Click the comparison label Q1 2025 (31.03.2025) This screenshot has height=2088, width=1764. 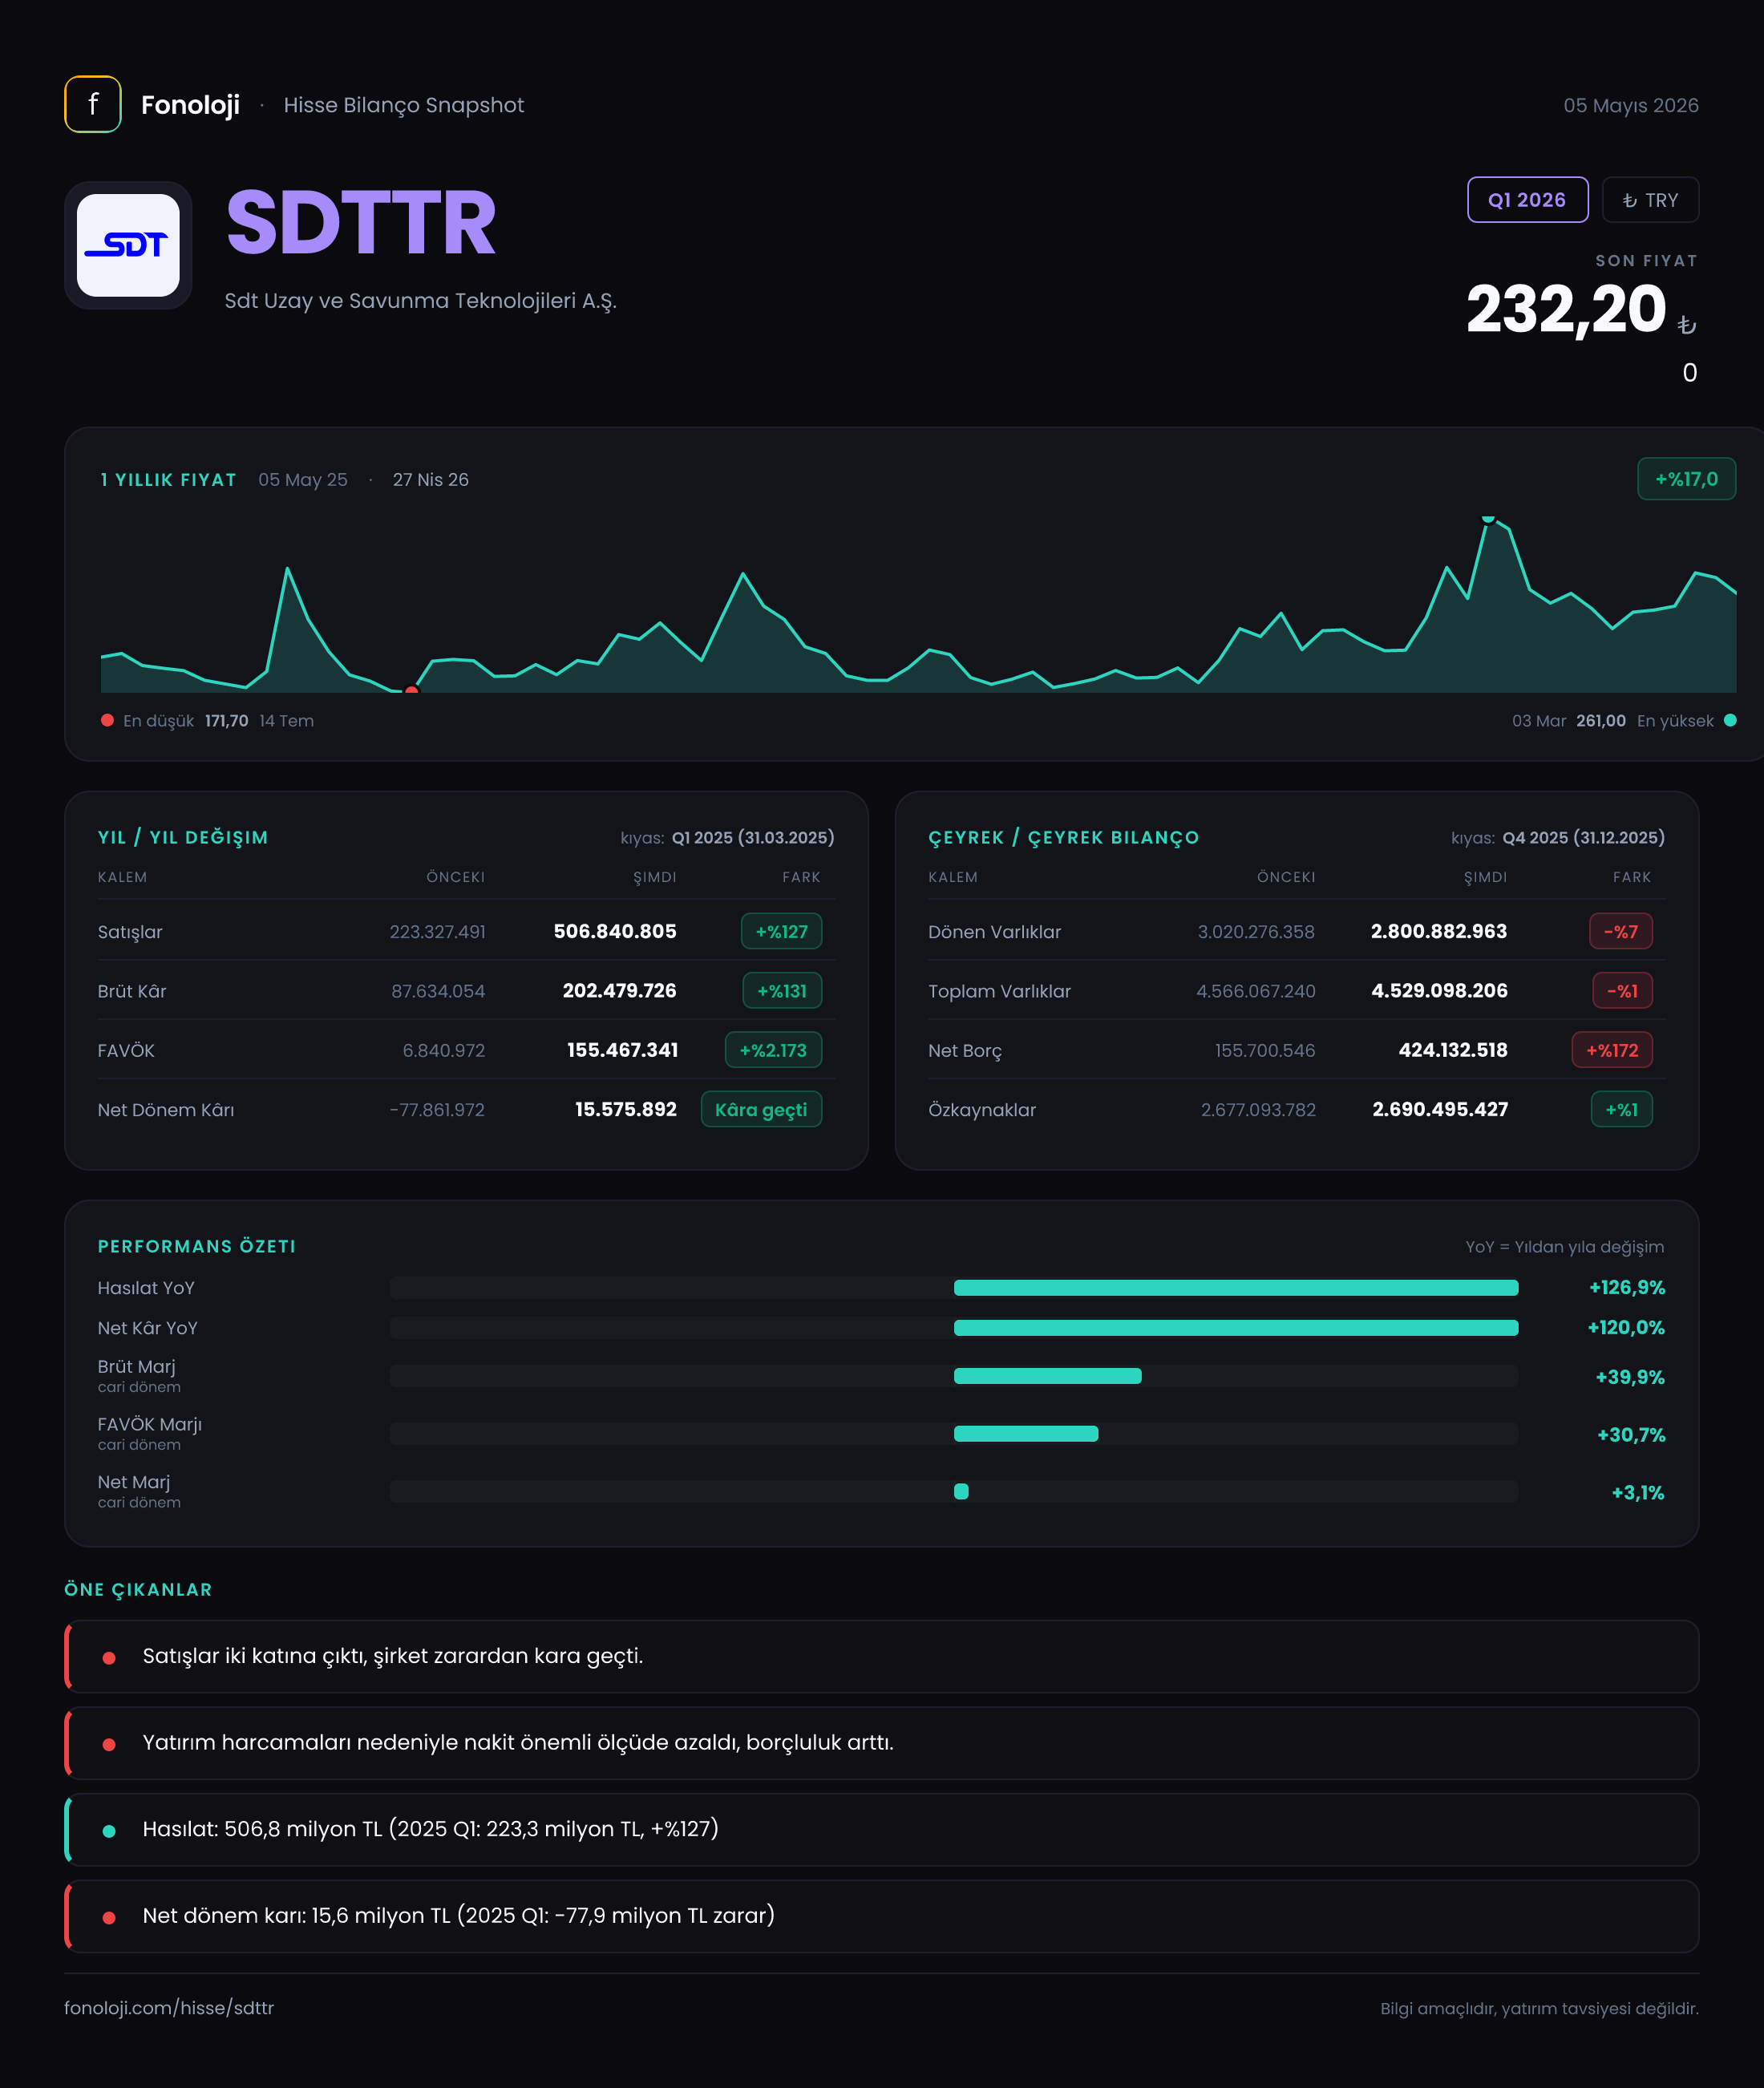pos(753,837)
